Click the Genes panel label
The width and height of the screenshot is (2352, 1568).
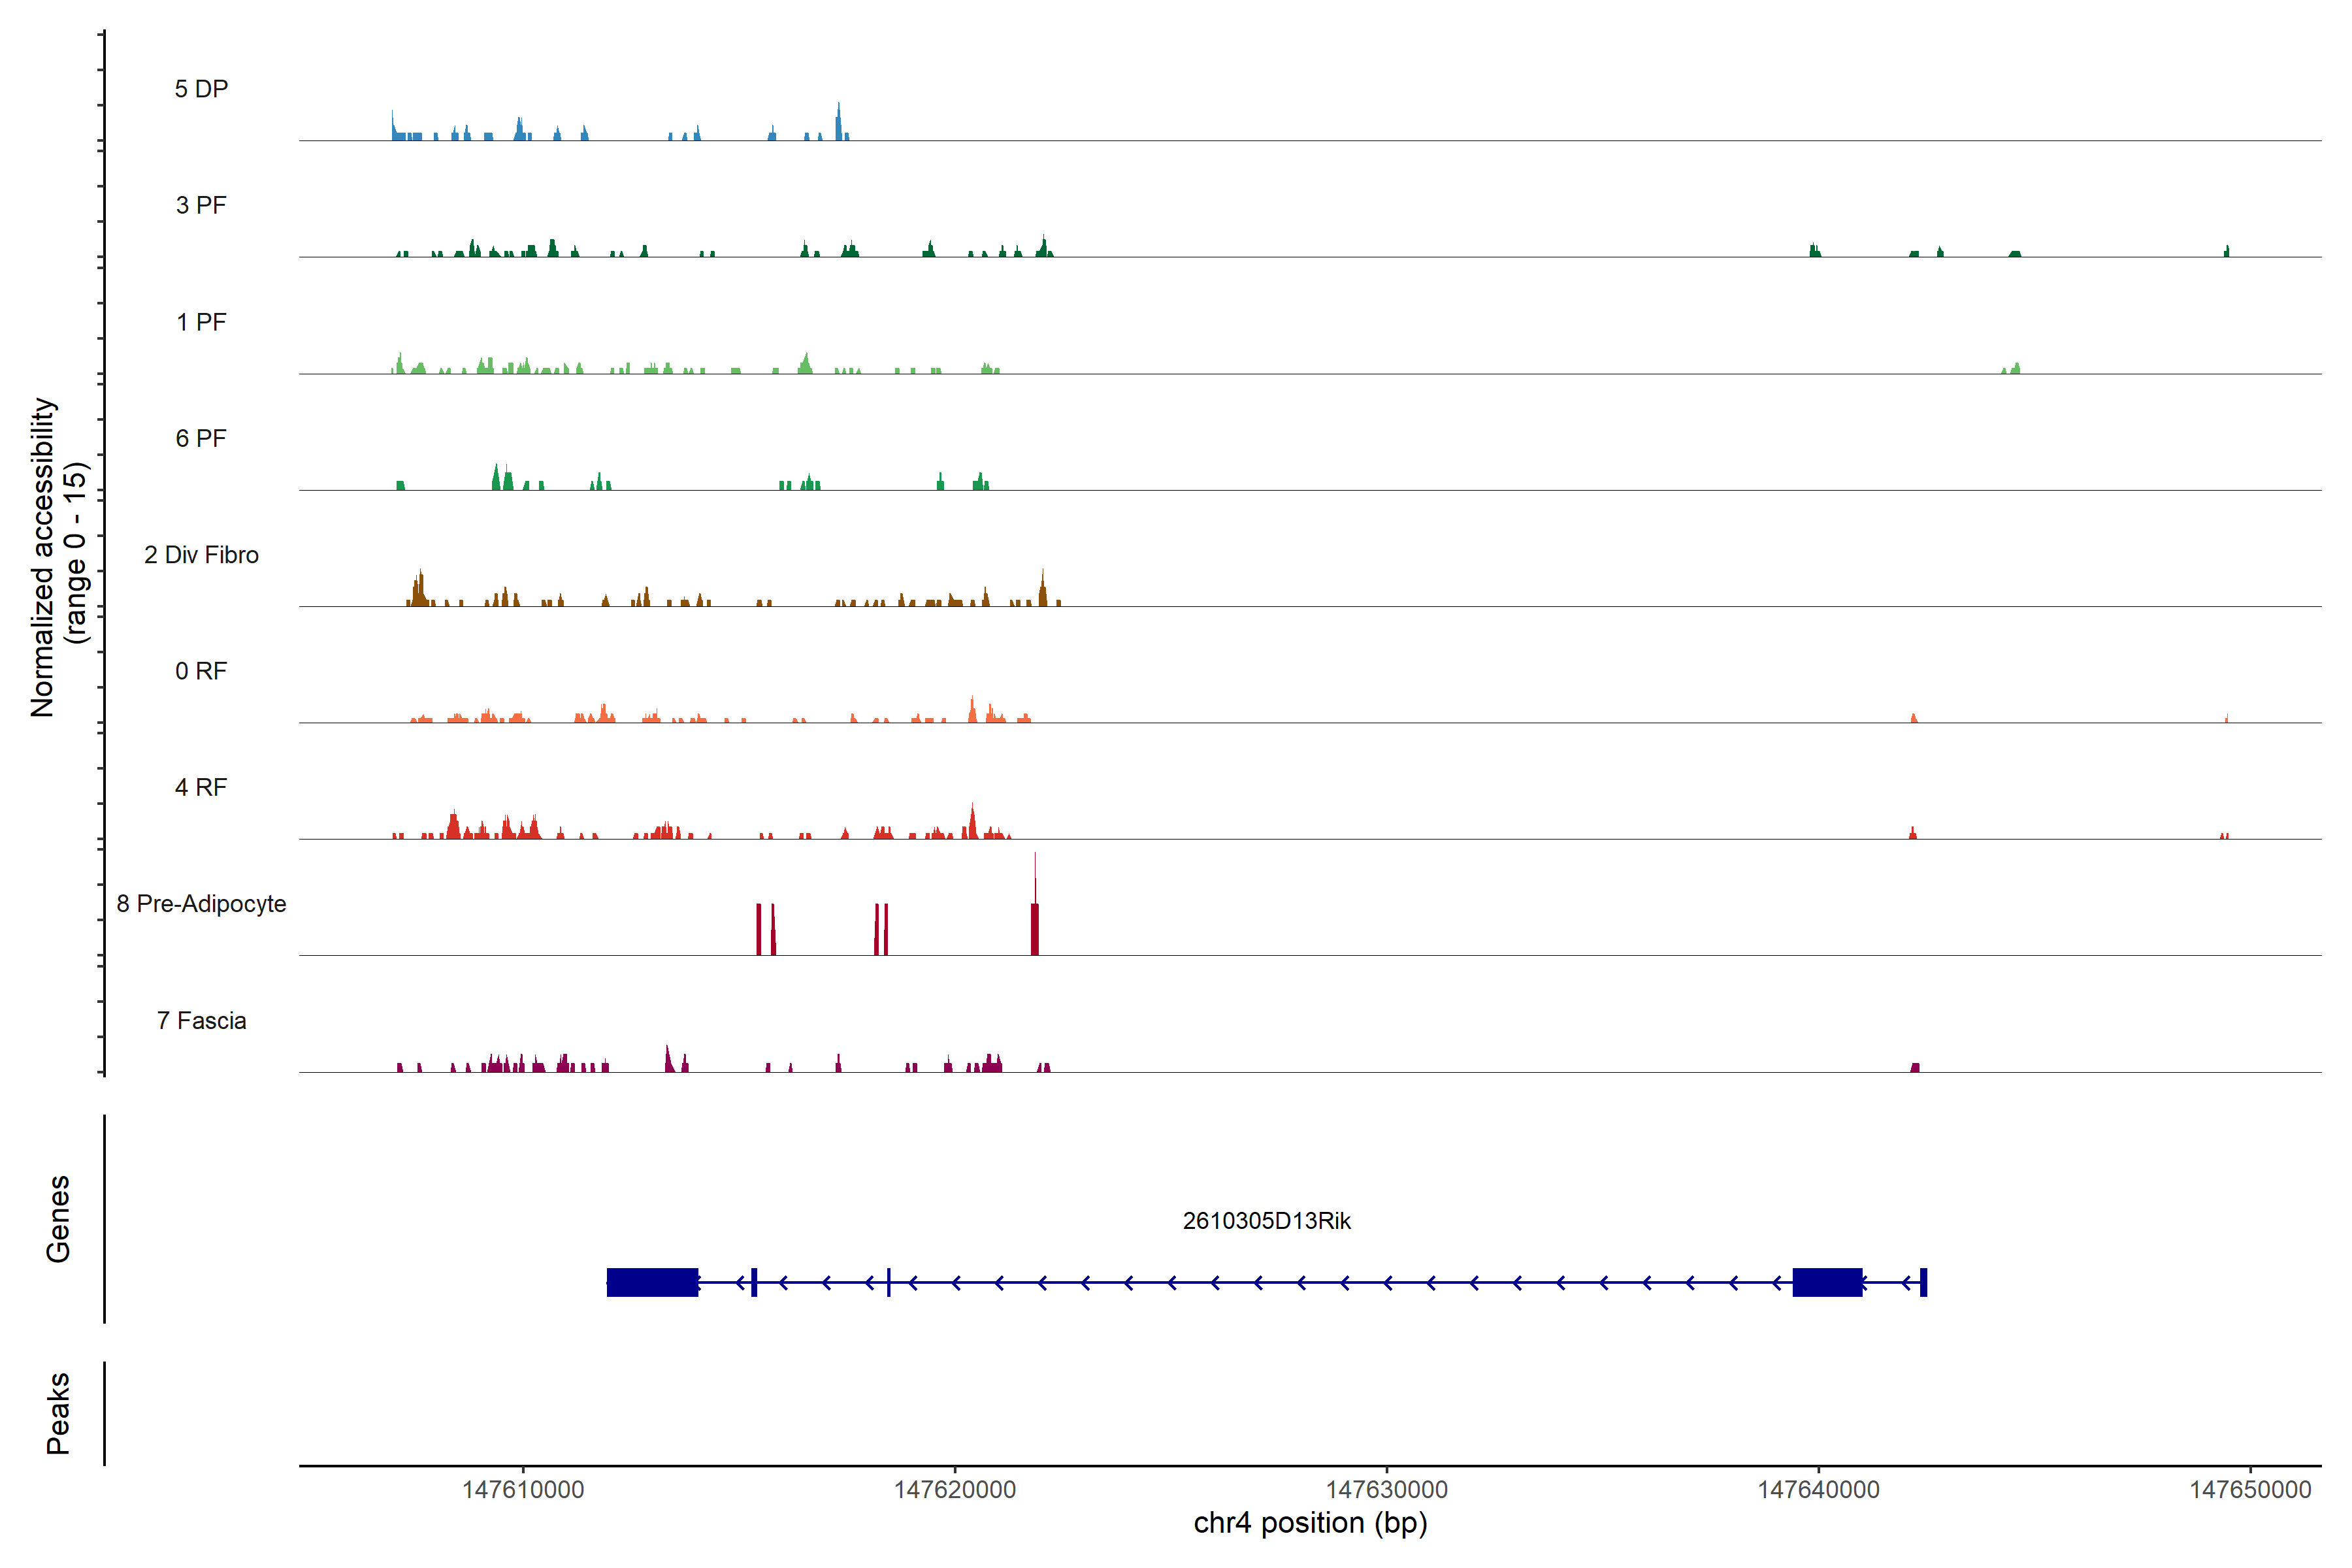[58, 1219]
